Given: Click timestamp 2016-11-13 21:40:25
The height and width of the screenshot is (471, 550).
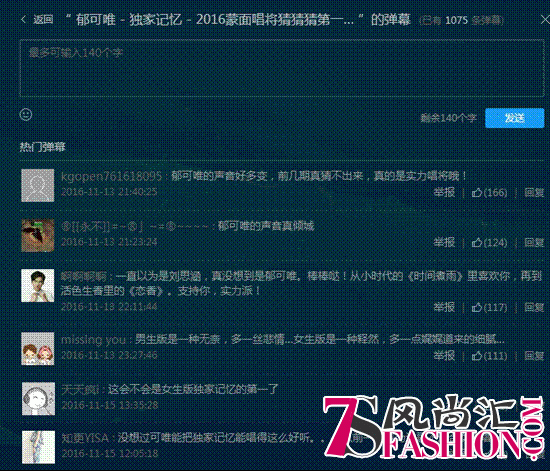Looking at the screenshot, I should 109,192.
